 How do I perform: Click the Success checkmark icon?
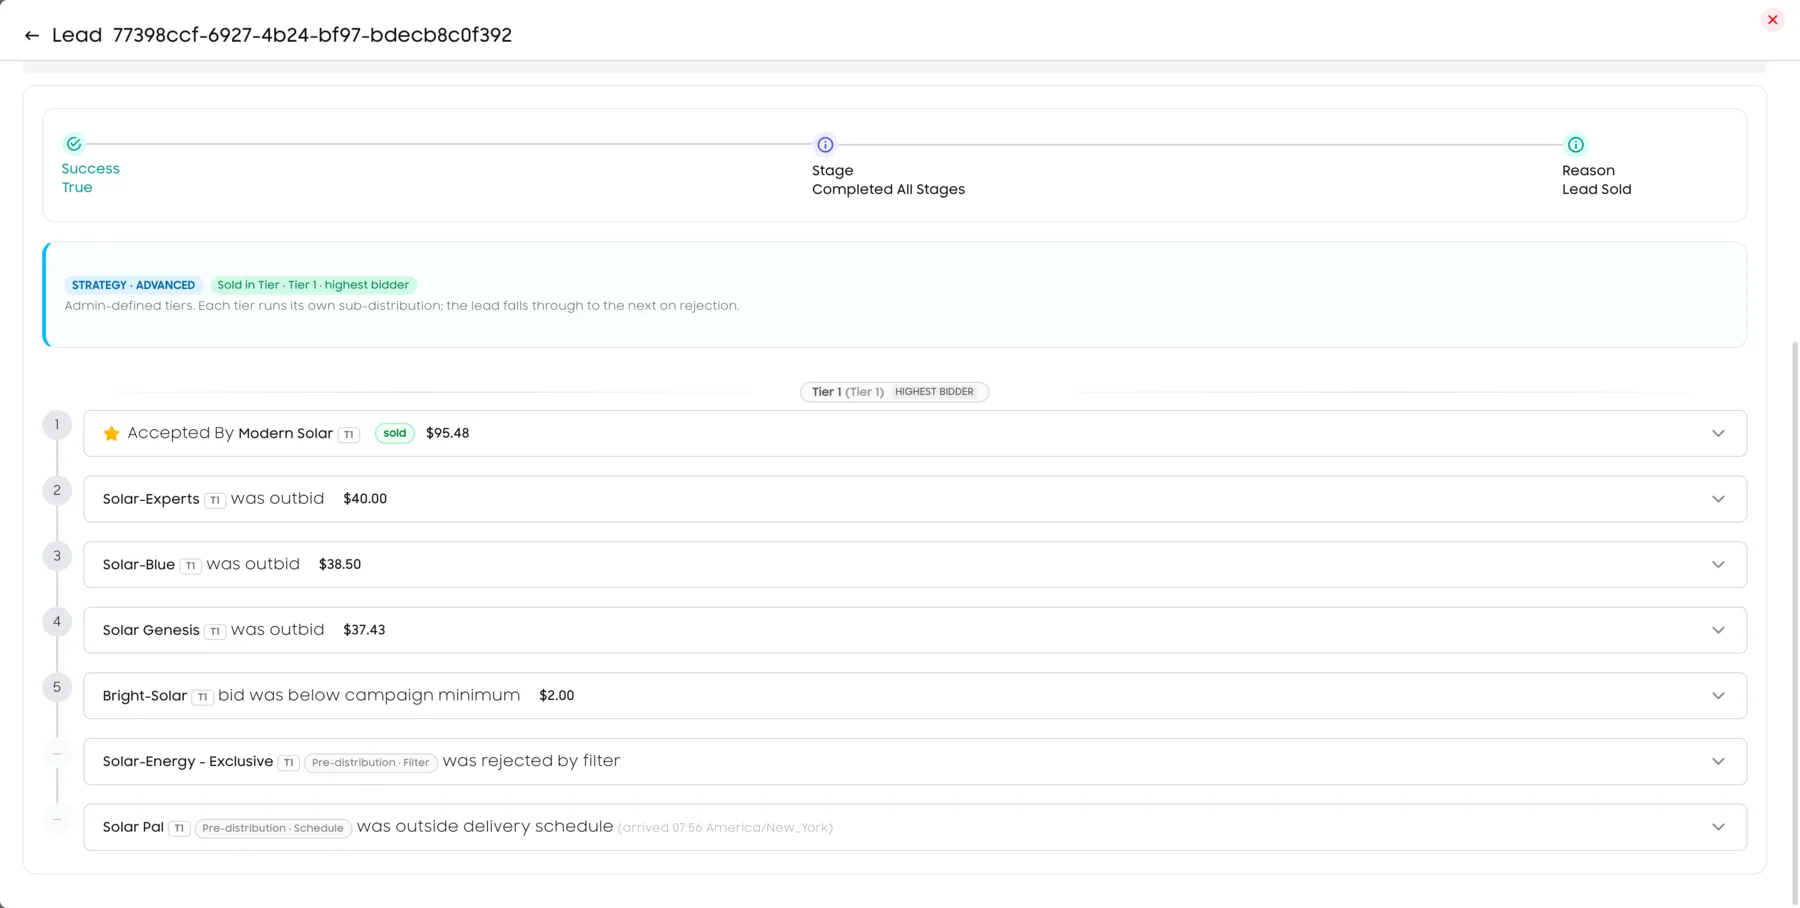tap(74, 144)
